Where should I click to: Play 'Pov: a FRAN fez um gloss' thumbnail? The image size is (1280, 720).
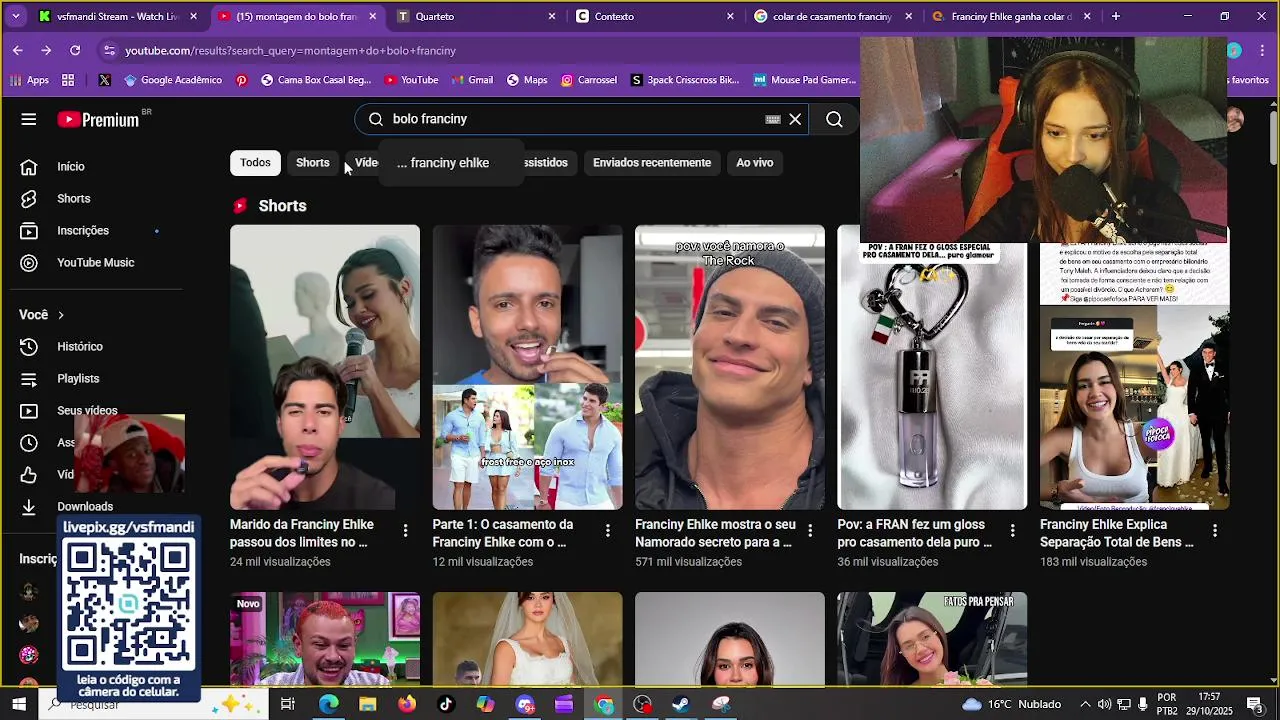point(932,367)
